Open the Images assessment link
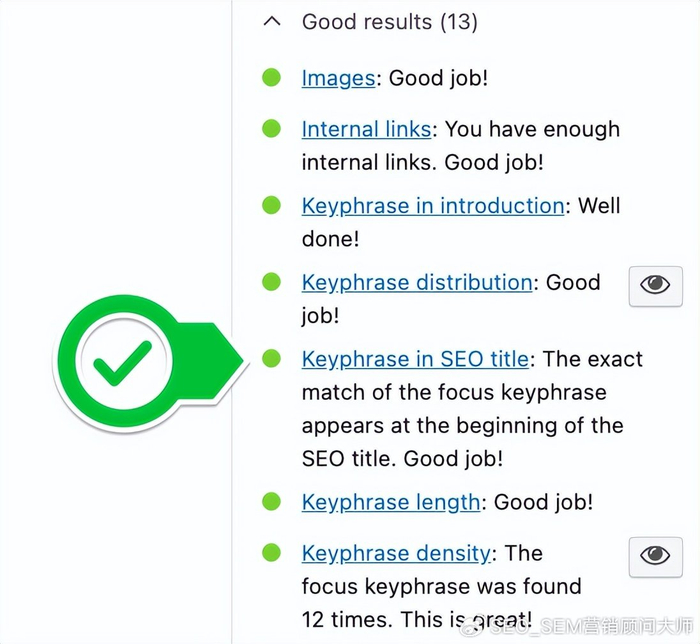The width and height of the screenshot is (700, 644). tap(338, 78)
